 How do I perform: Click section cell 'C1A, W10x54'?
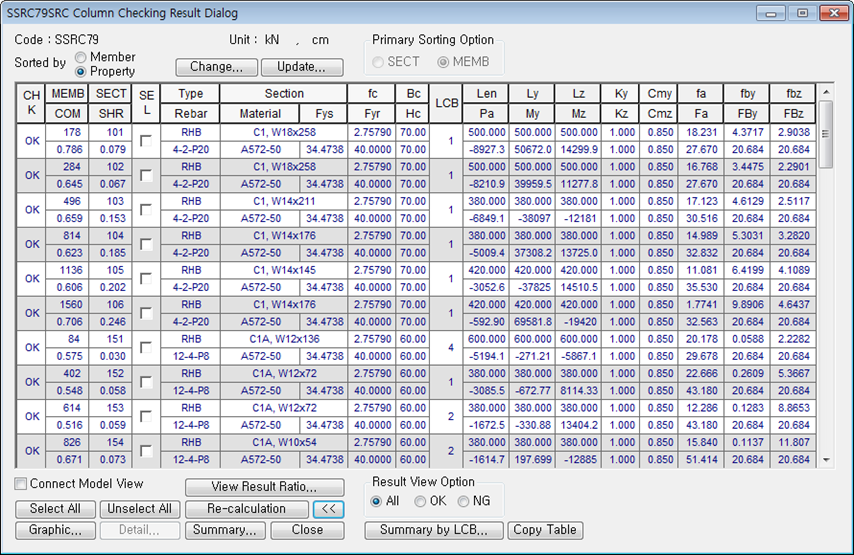pyautogui.click(x=284, y=442)
